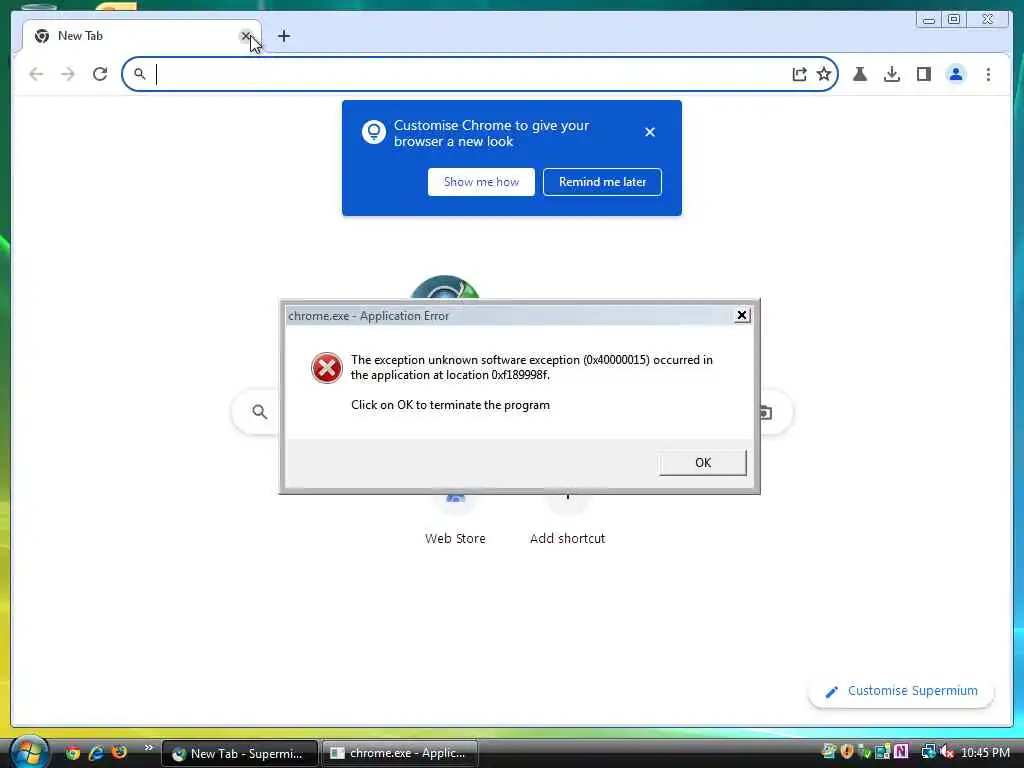Click the red error icon in dialog
Screen dimensions: 1024x768
coord(327,368)
